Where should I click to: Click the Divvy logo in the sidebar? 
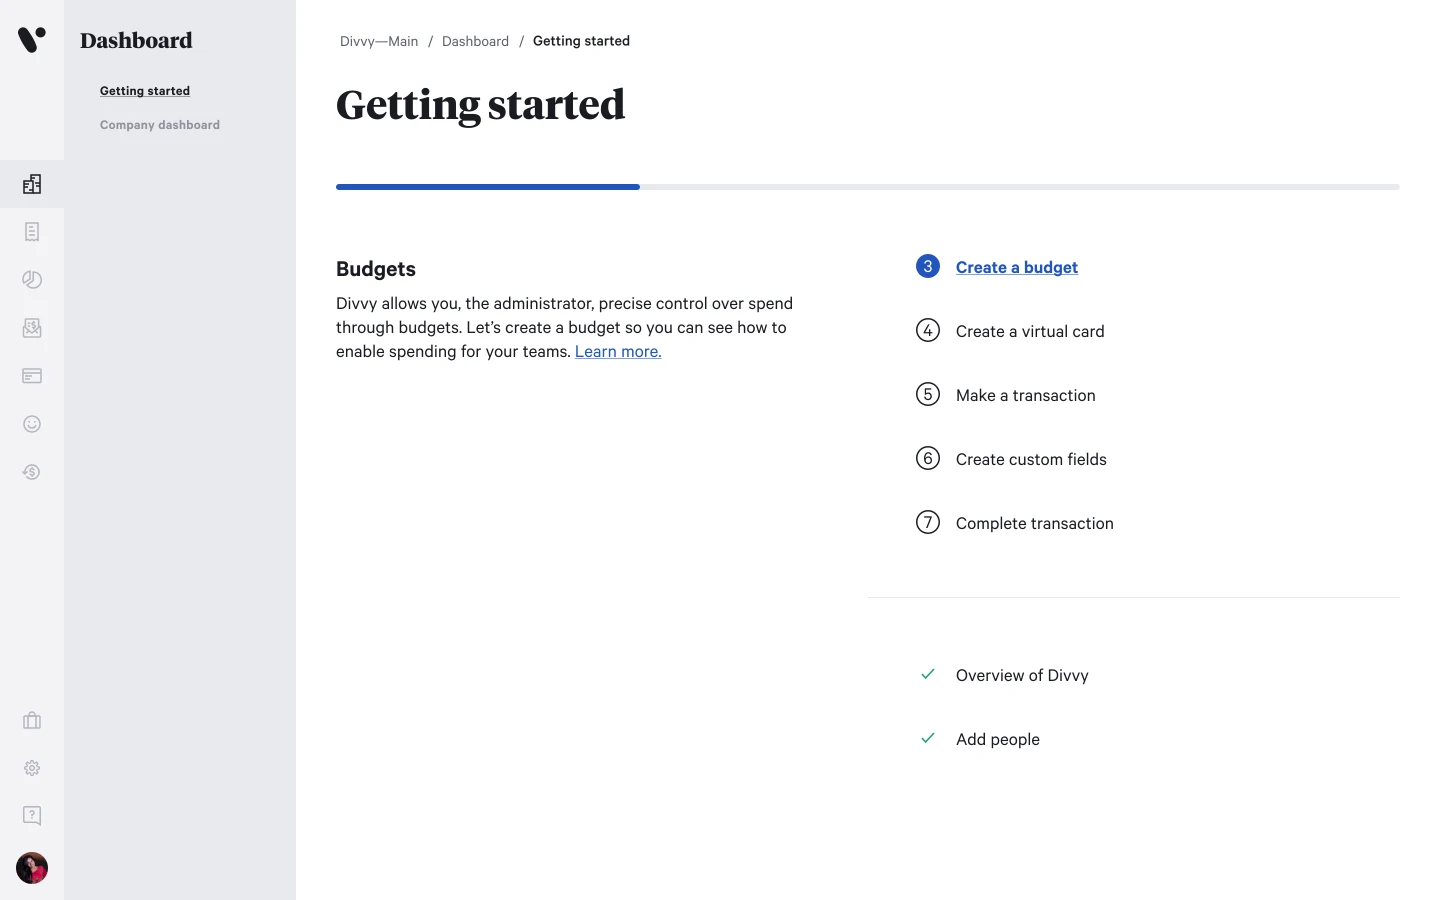32,40
